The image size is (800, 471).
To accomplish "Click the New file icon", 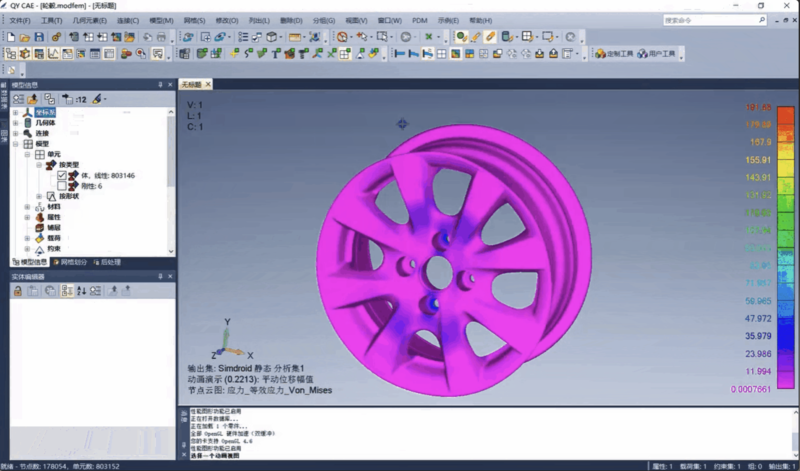I will click(11, 37).
